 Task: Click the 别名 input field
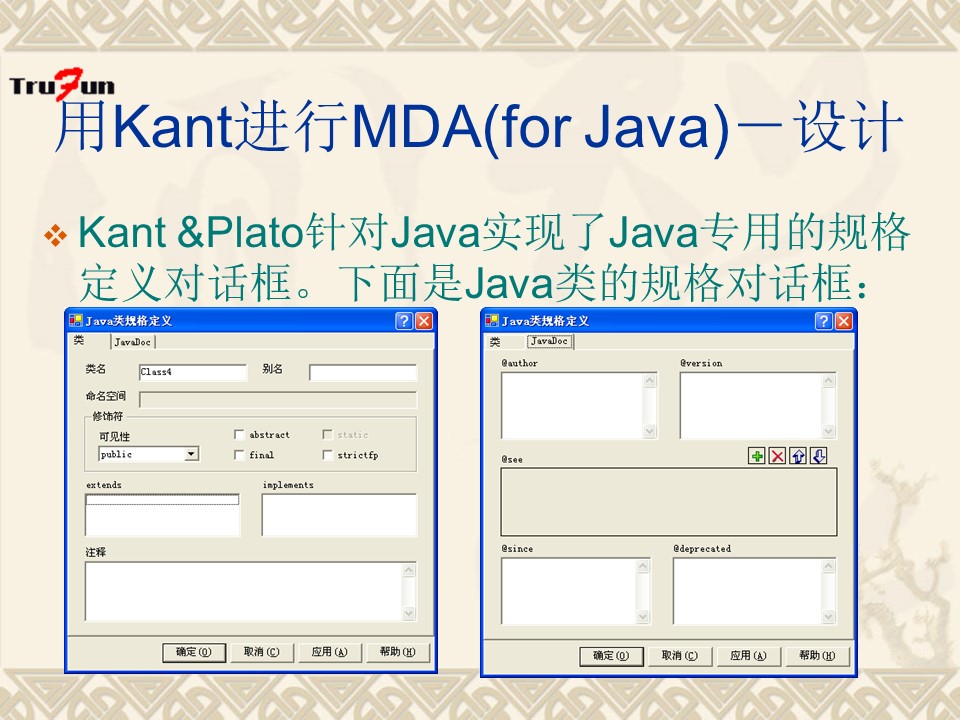coord(363,372)
